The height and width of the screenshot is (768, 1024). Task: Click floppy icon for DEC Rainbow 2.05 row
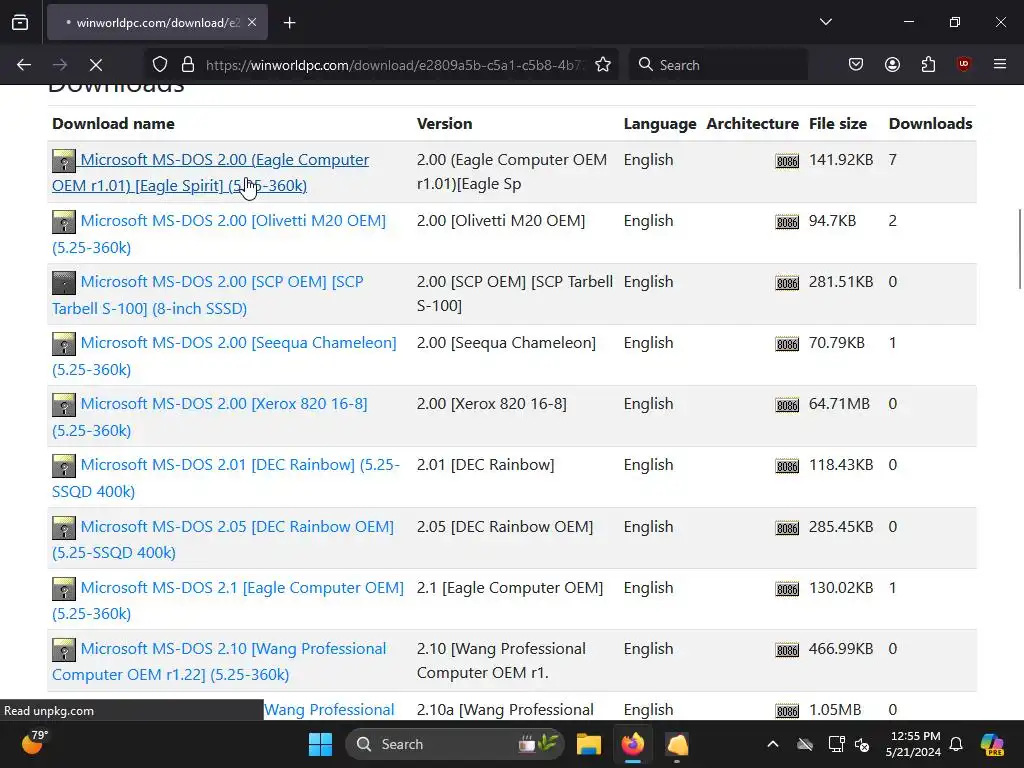pyautogui.click(x=64, y=528)
